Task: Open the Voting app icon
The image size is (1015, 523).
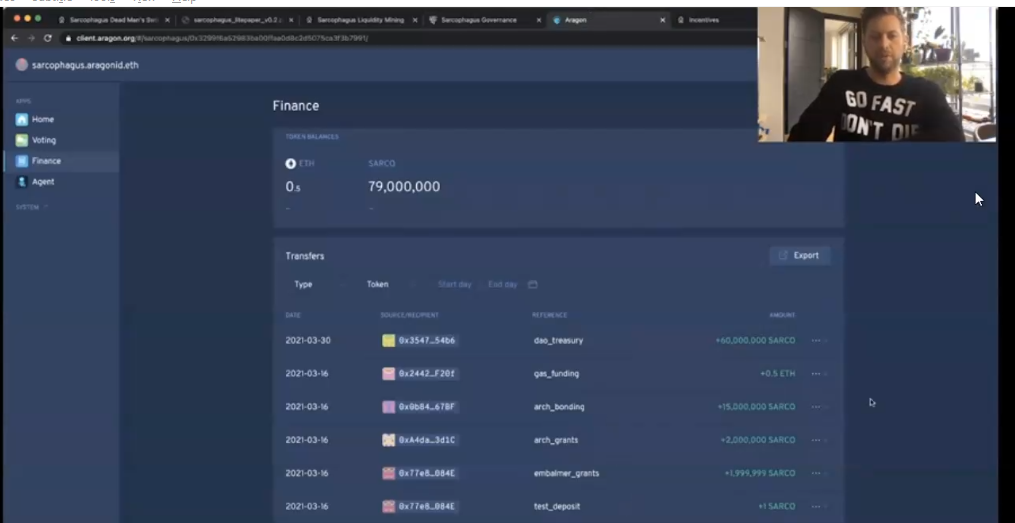Action: tap(22, 140)
